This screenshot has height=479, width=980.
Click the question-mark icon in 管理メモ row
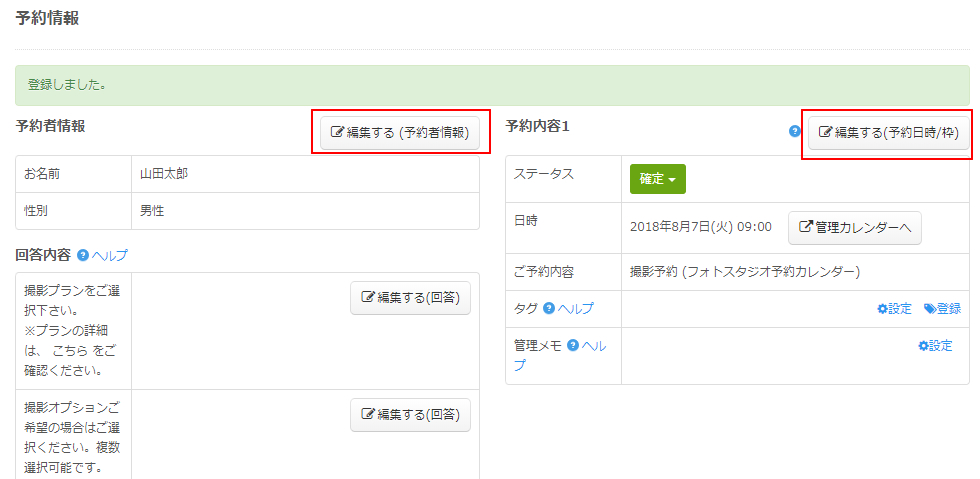[x=573, y=345]
